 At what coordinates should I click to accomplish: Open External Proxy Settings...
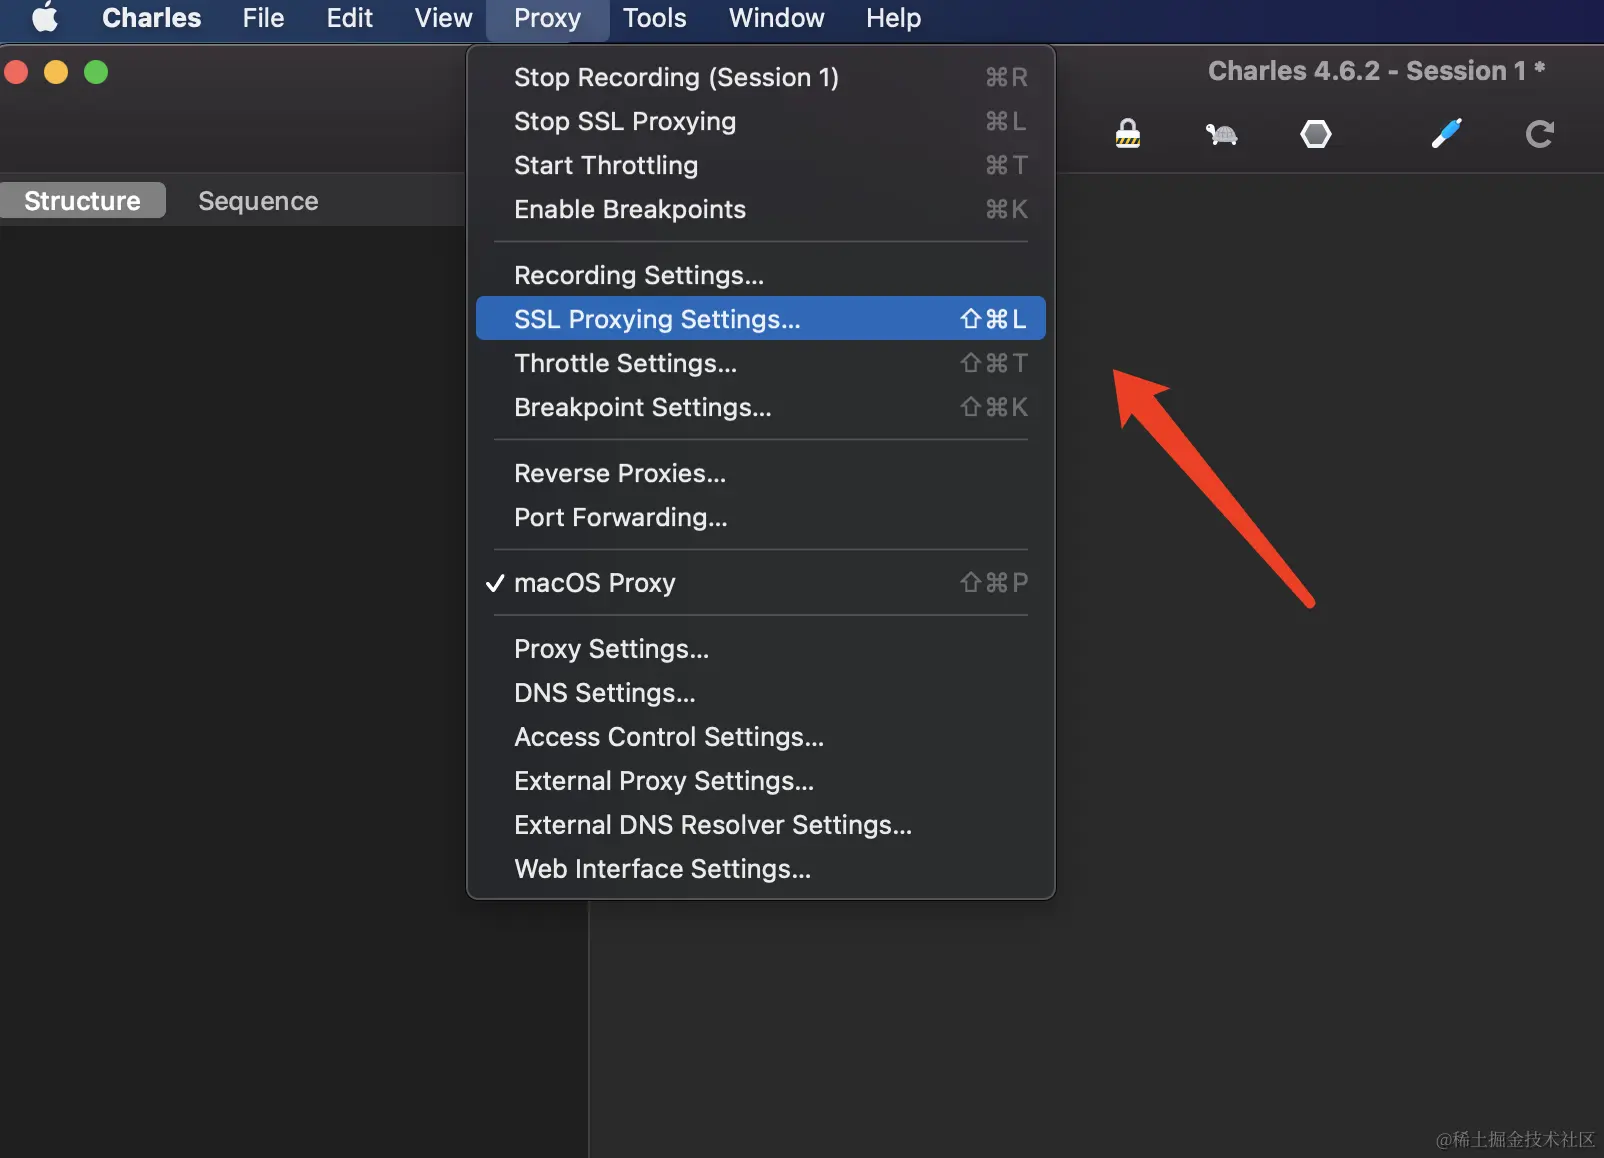coord(761,781)
